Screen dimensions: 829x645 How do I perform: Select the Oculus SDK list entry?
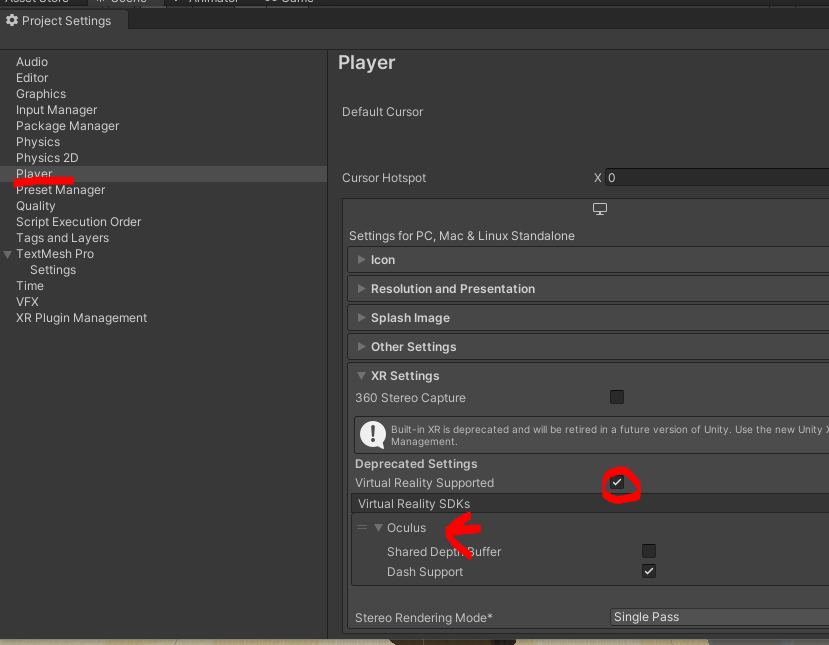click(406, 528)
